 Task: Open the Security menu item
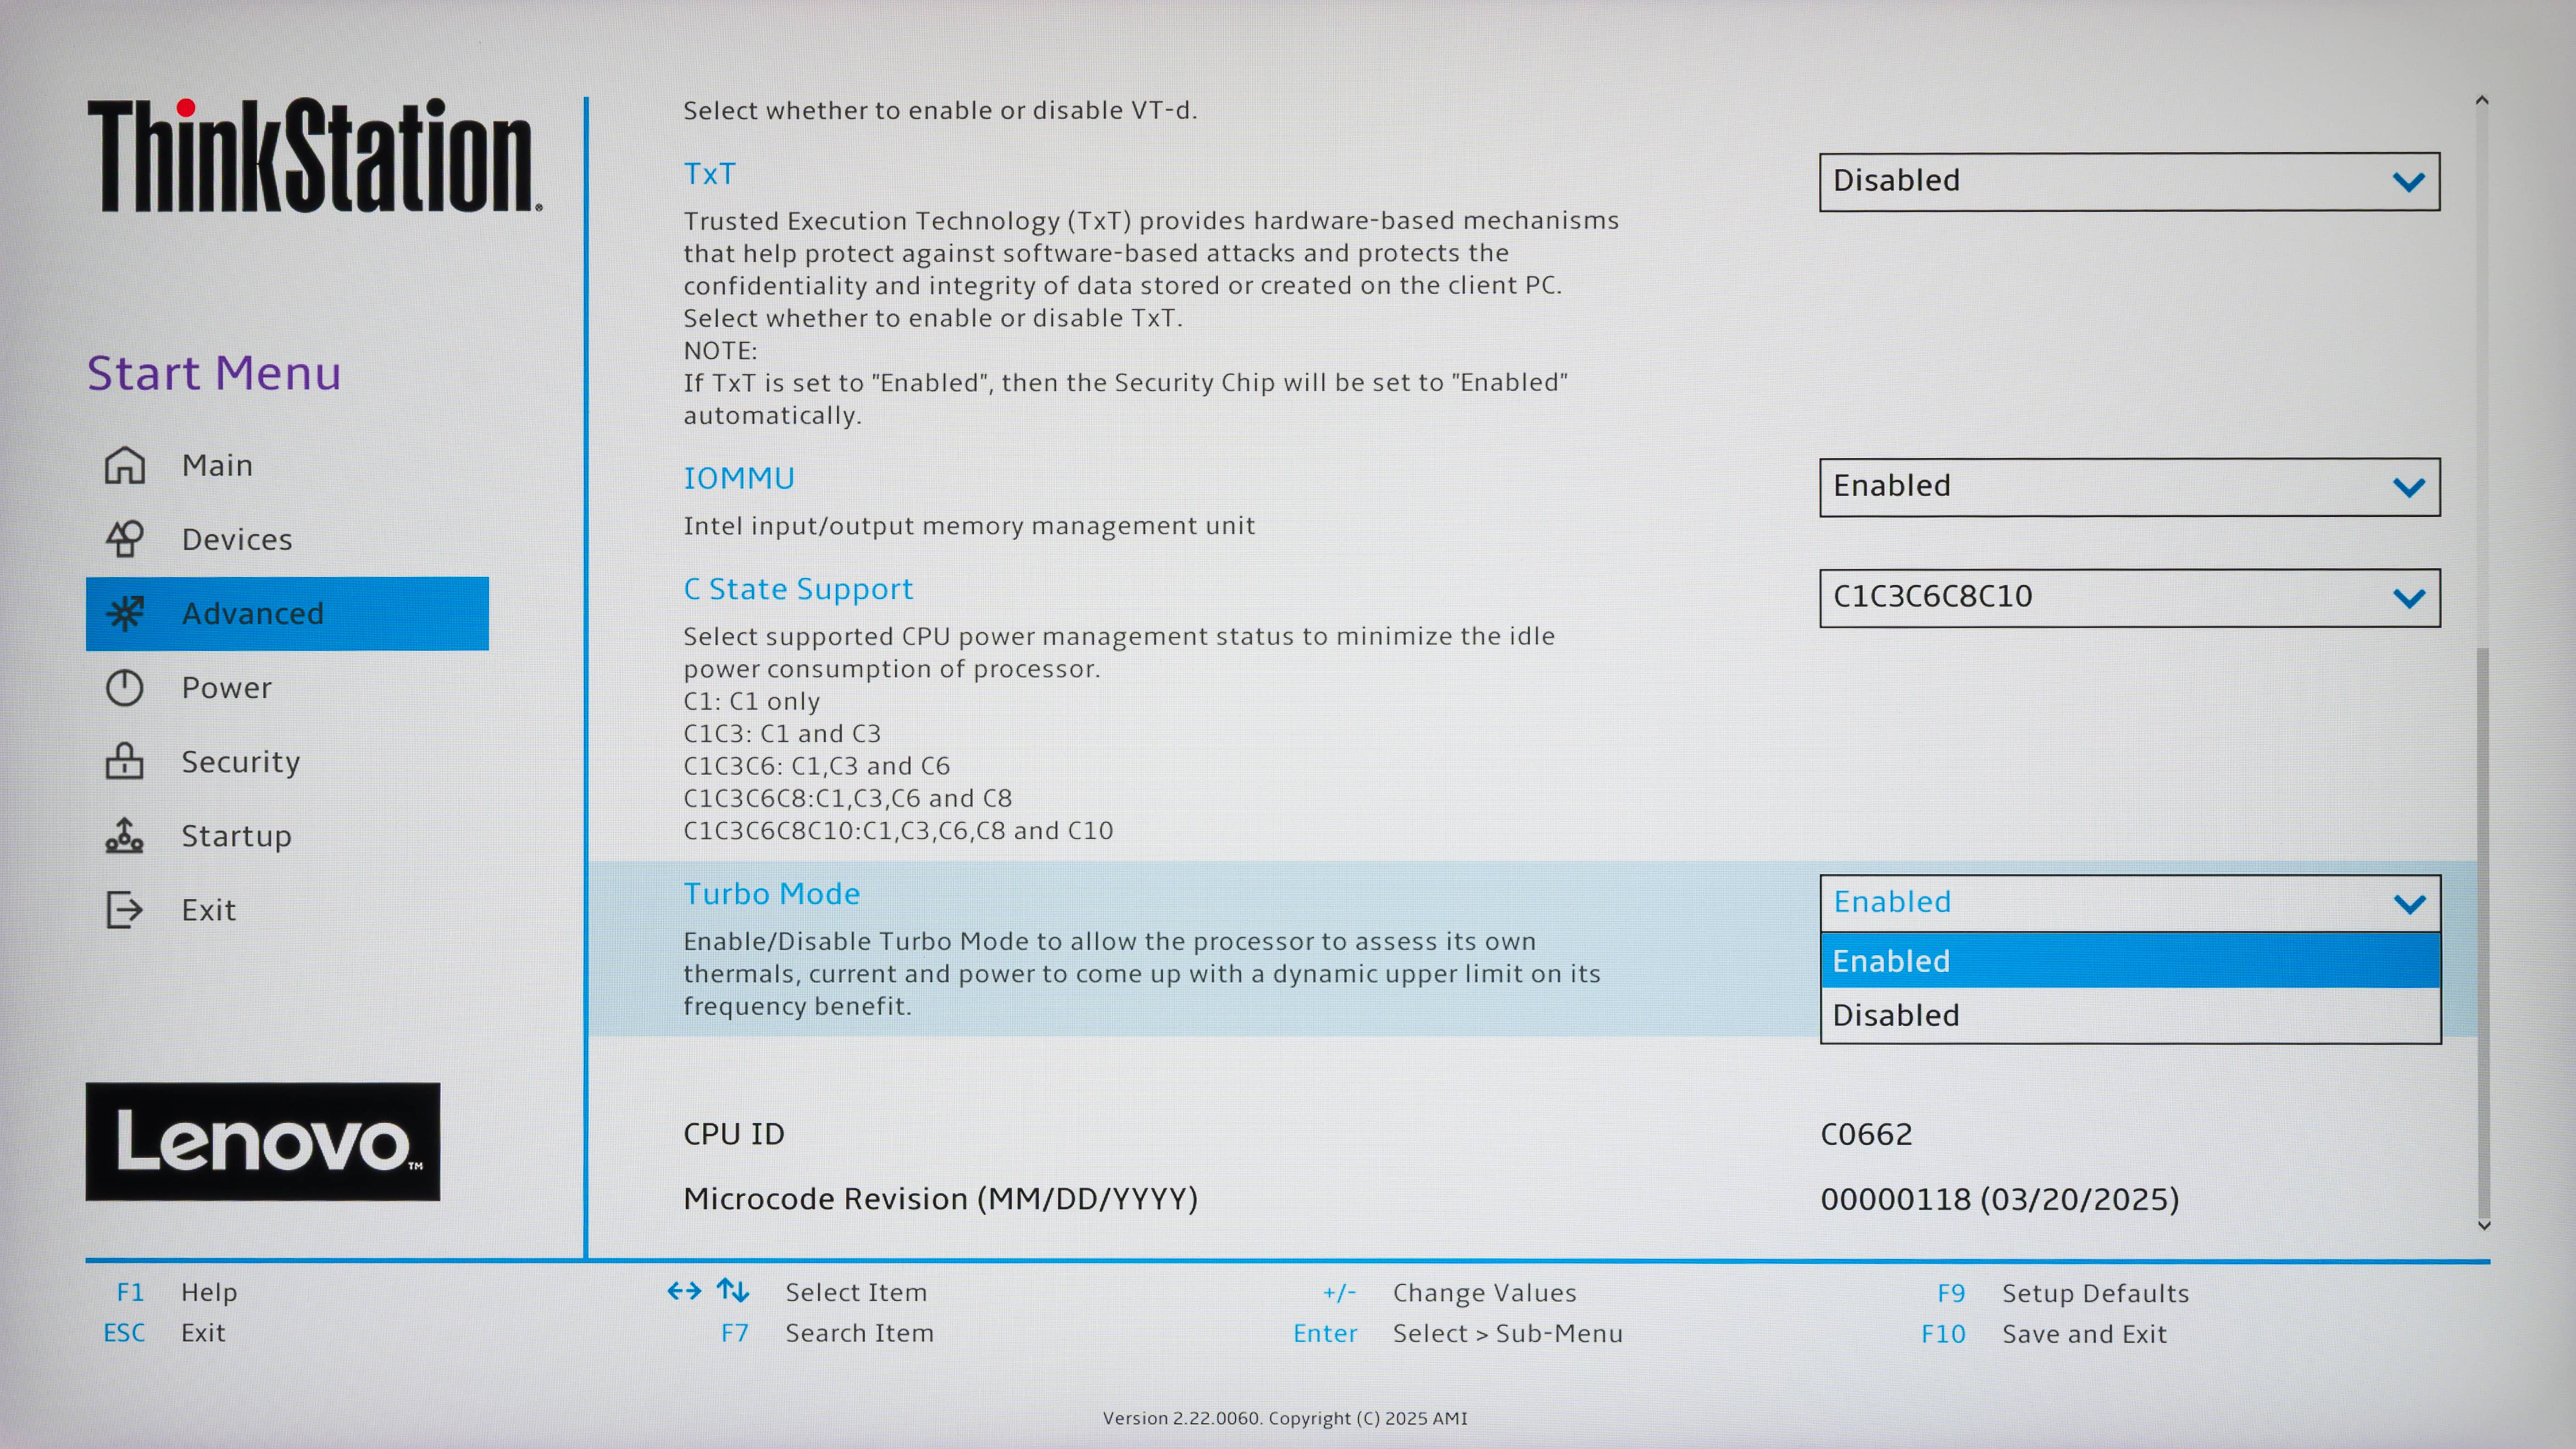240,762
